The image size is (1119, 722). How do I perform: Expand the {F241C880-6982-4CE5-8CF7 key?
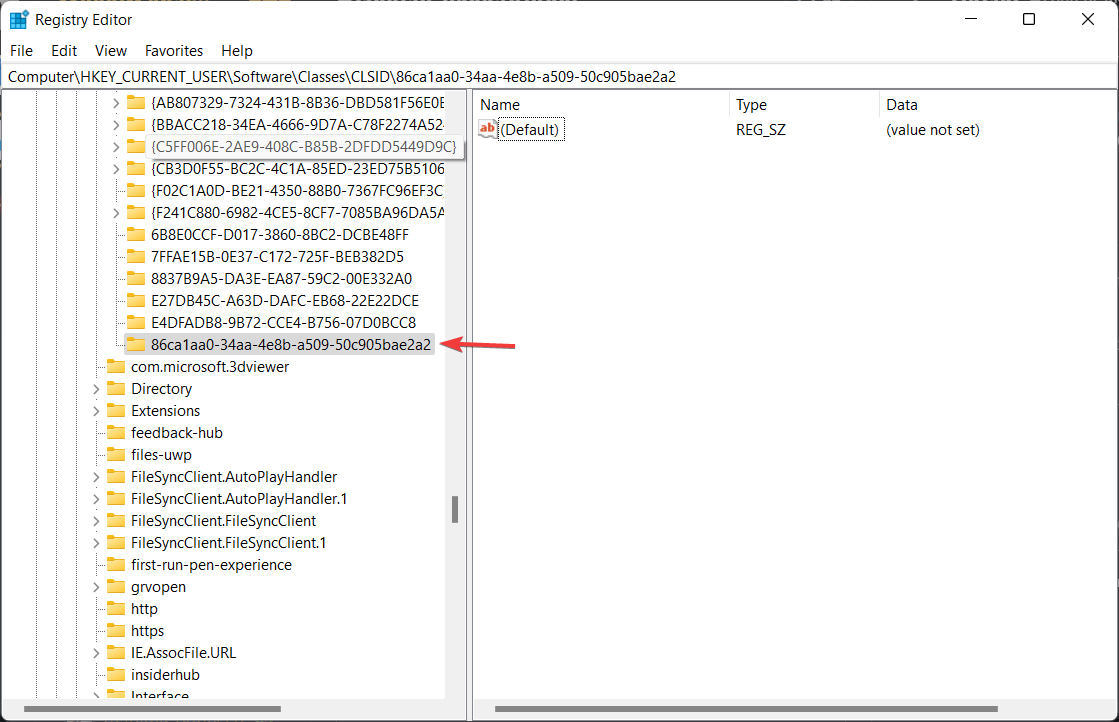(116, 213)
